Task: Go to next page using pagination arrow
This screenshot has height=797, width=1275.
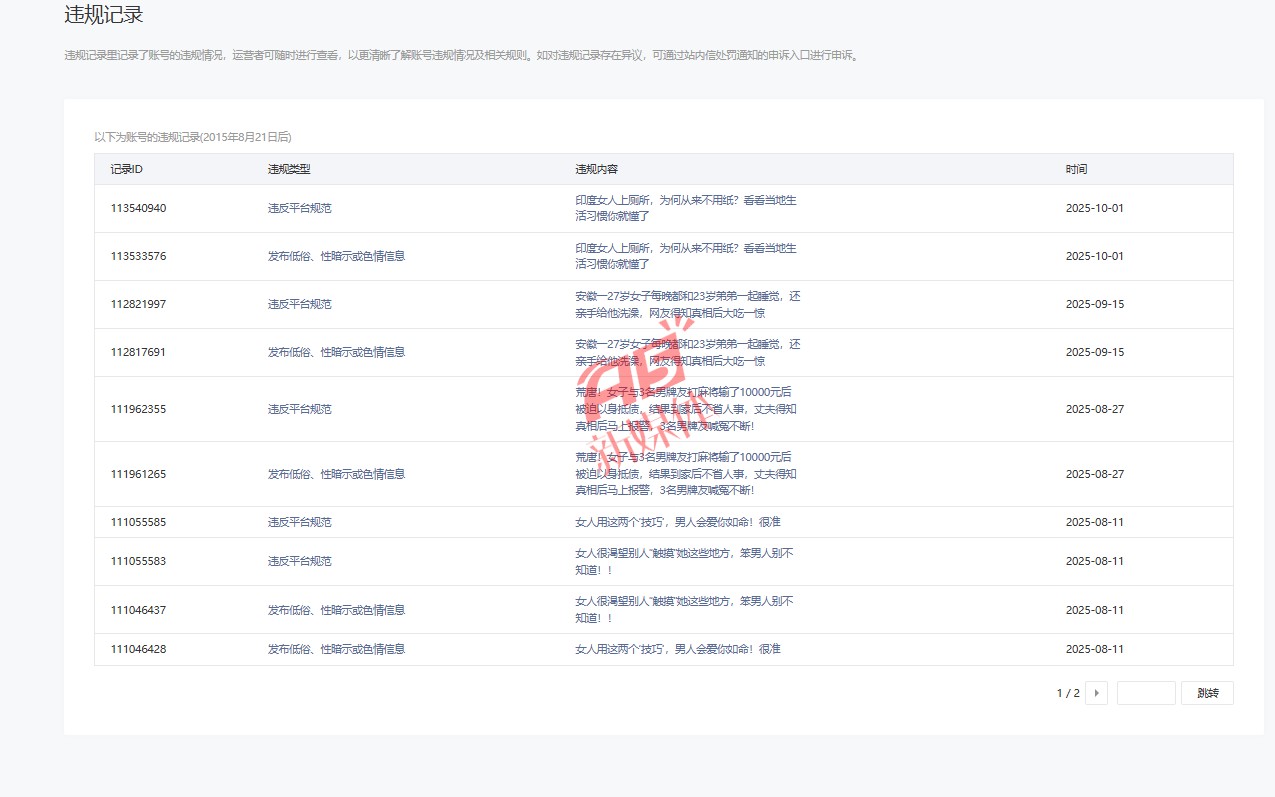Action: click(x=1096, y=693)
